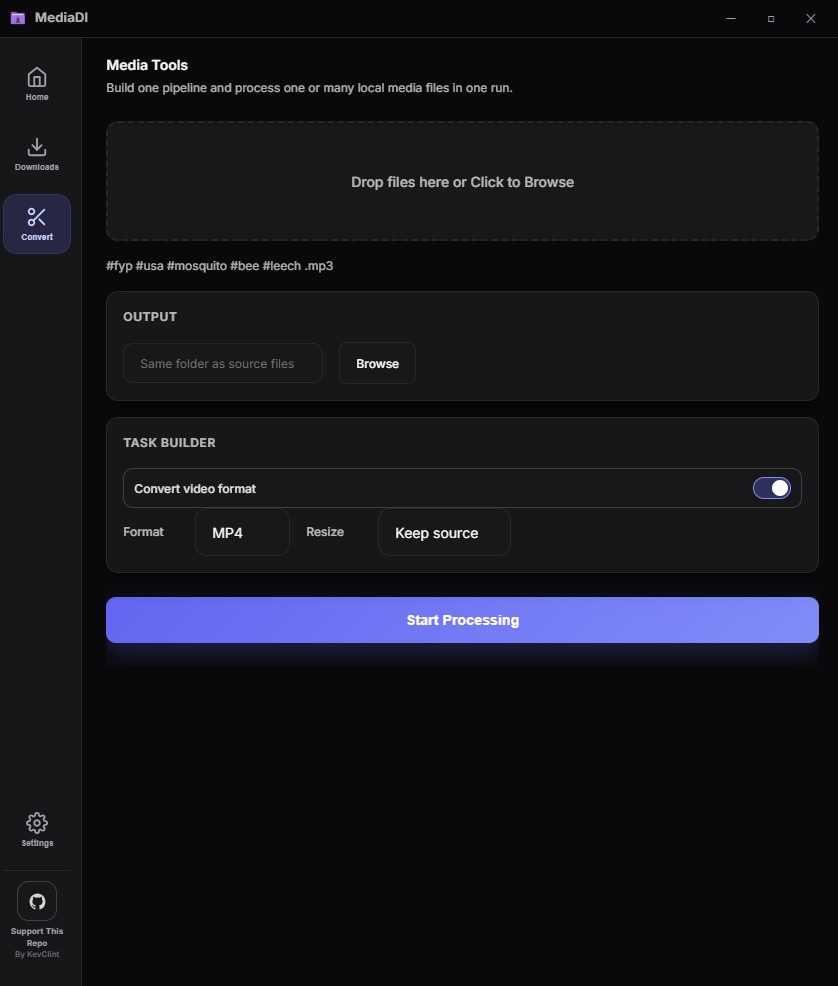Disable the Convert video format toggle
Screen dimensions: 838x986
click(772, 487)
